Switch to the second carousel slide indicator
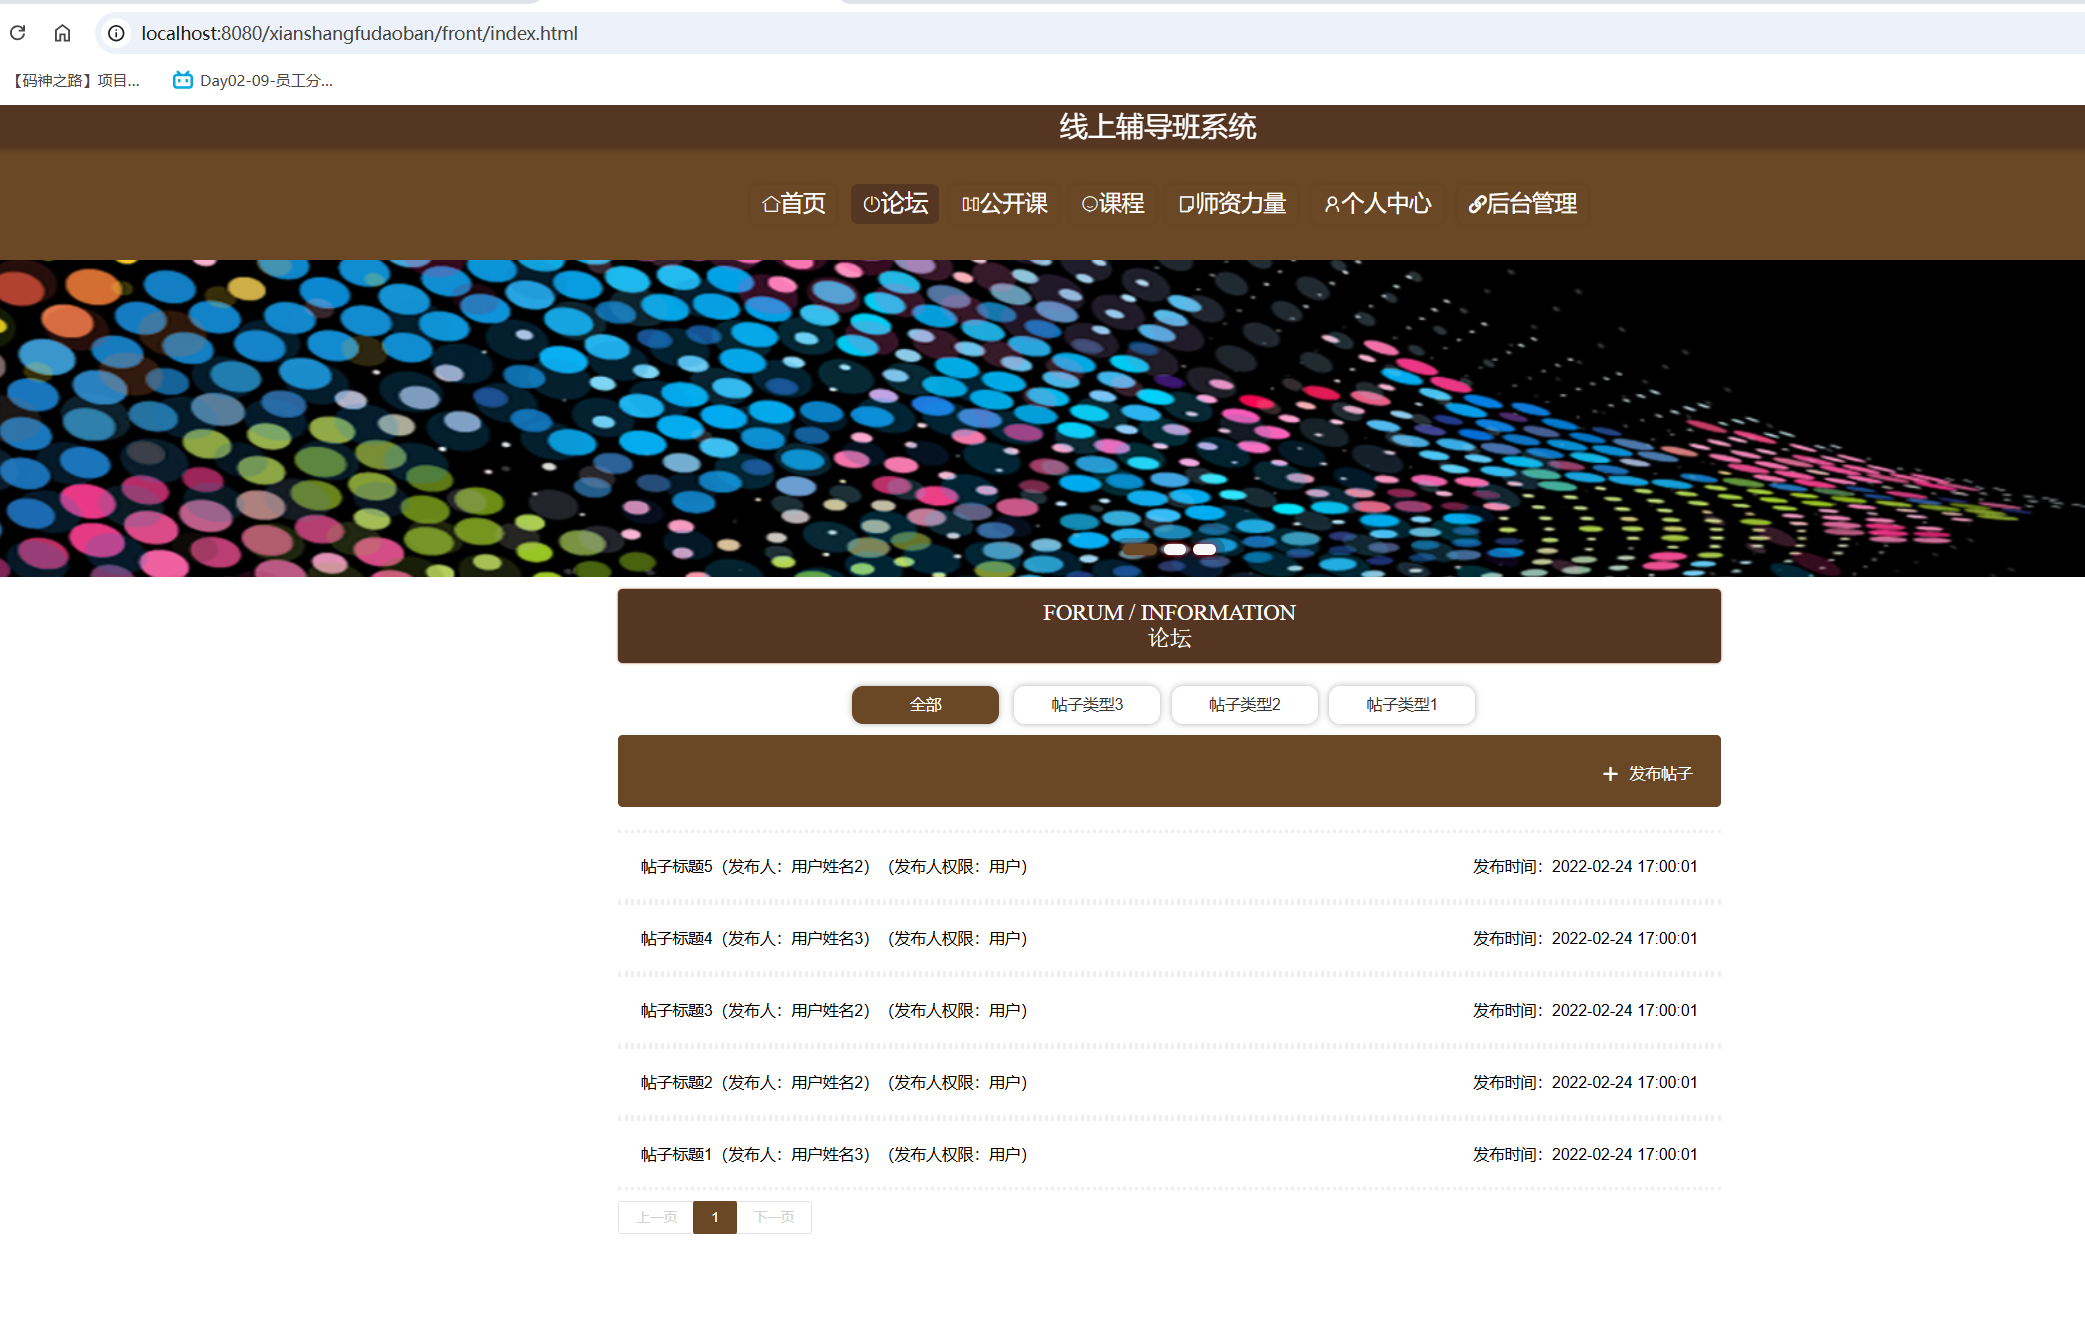 click(1175, 549)
